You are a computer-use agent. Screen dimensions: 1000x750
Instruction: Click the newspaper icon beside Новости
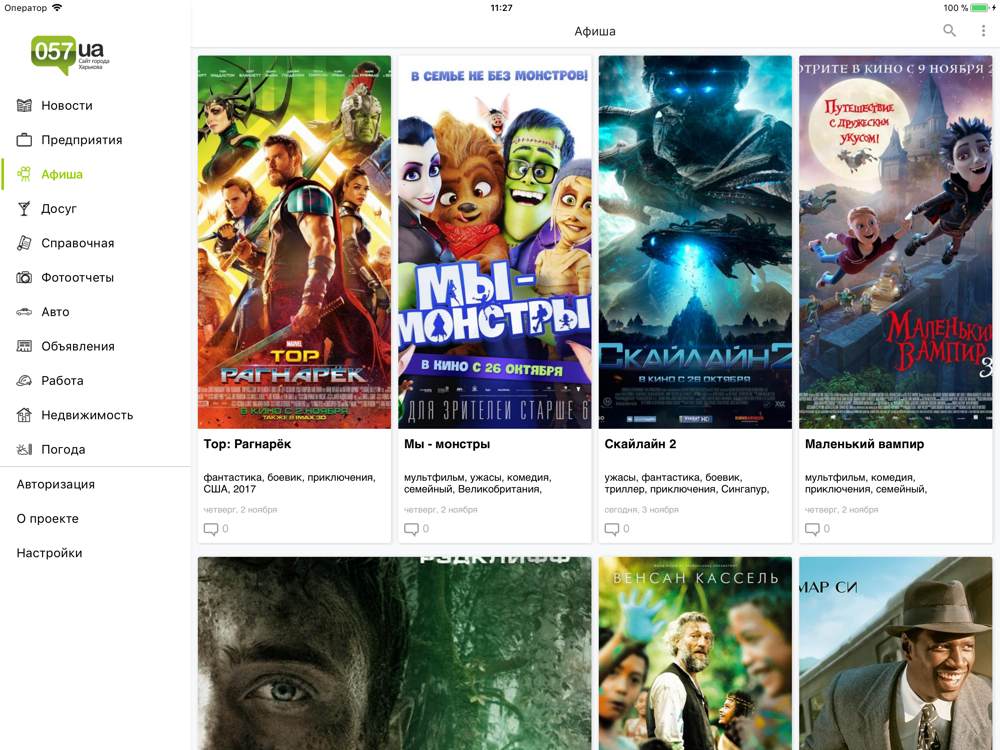pyautogui.click(x=24, y=105)
